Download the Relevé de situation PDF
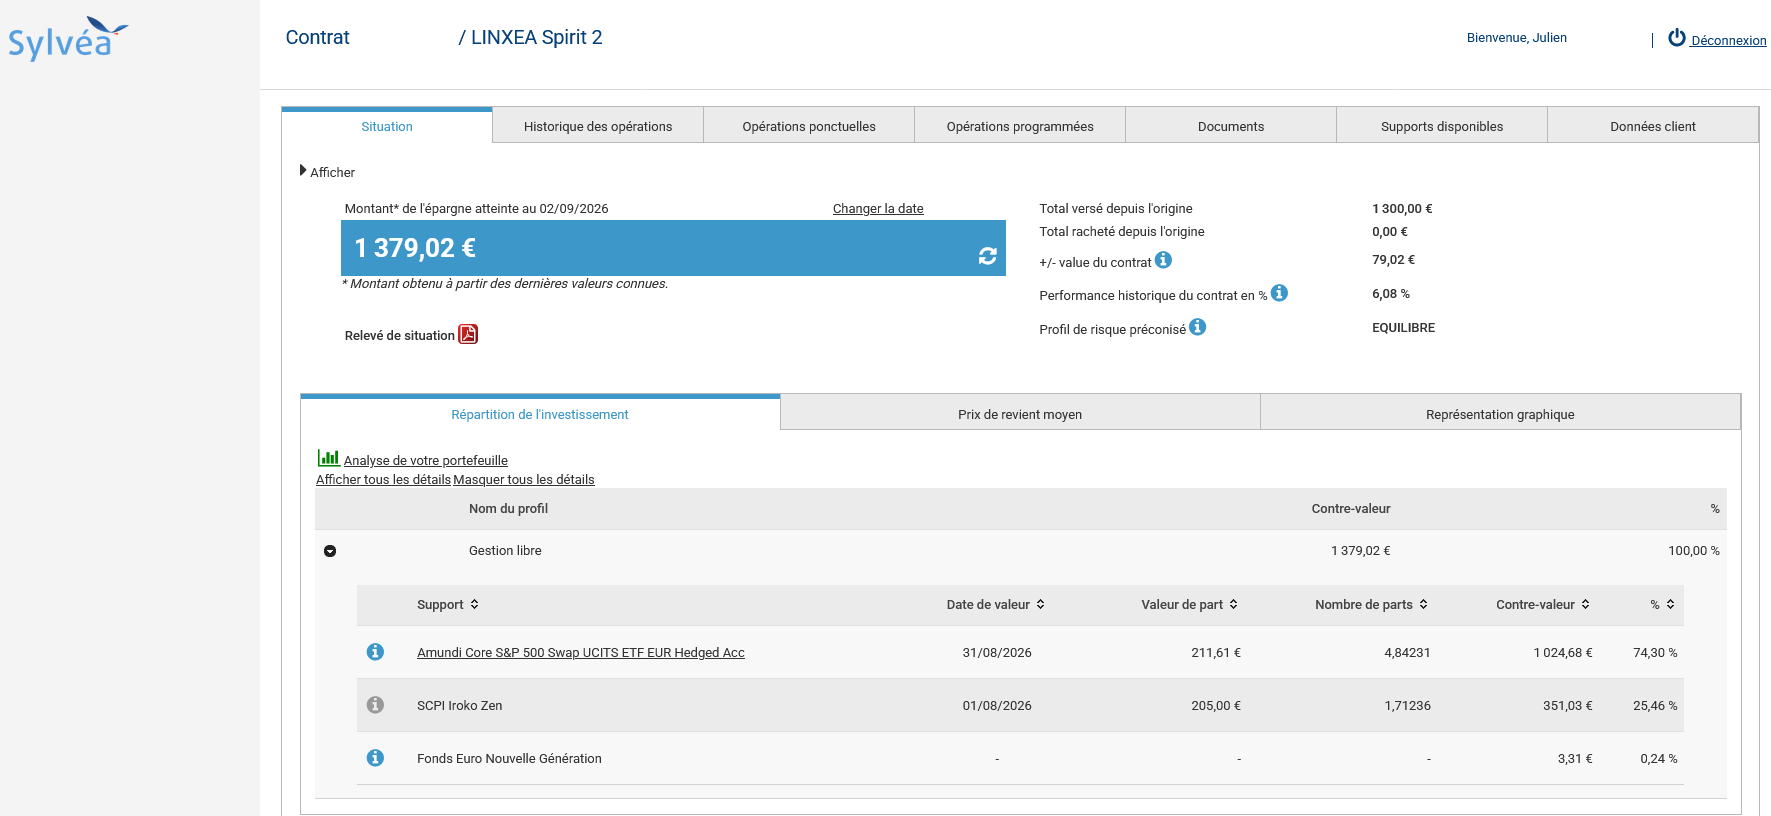 468,334
